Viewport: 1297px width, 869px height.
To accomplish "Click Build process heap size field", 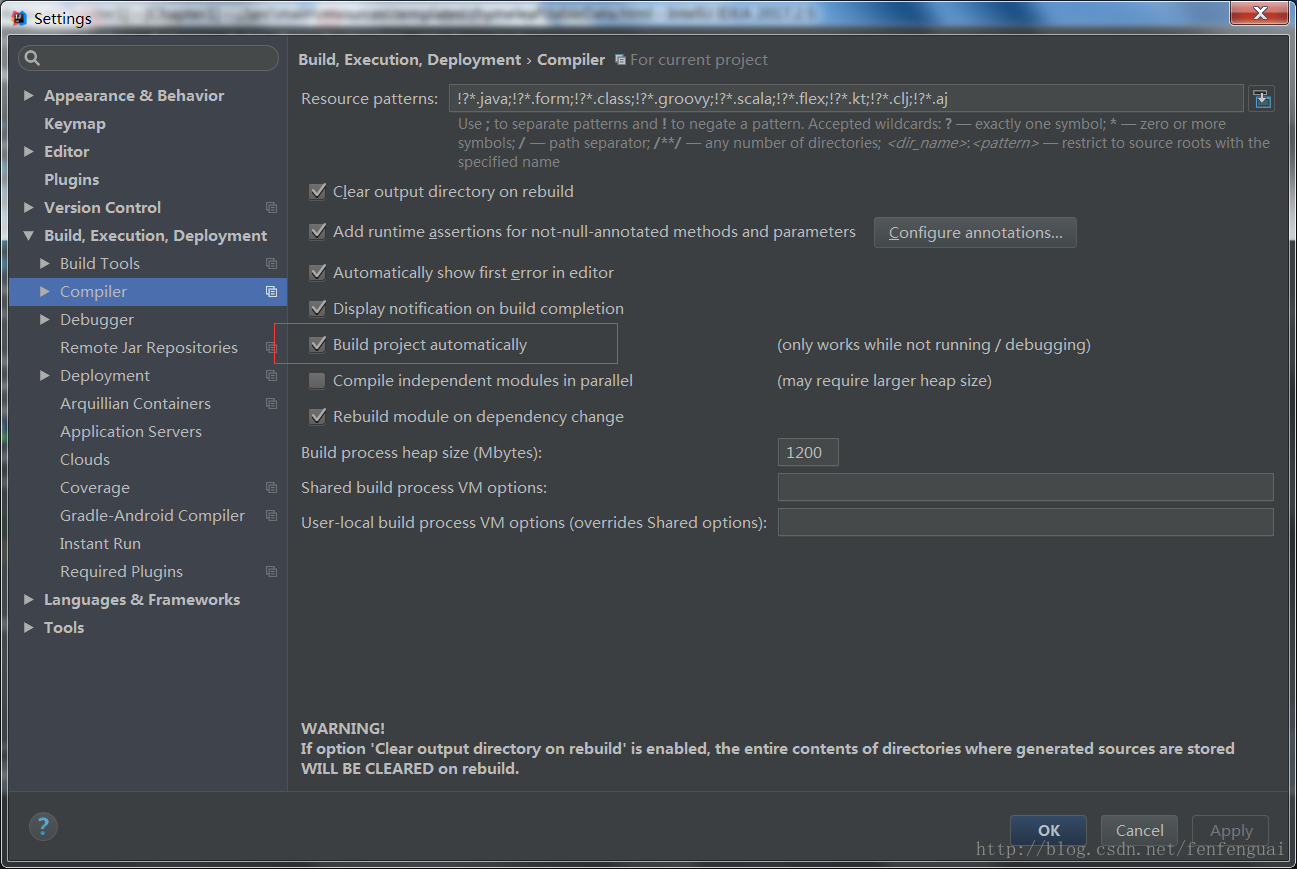I will coord(808,452).
